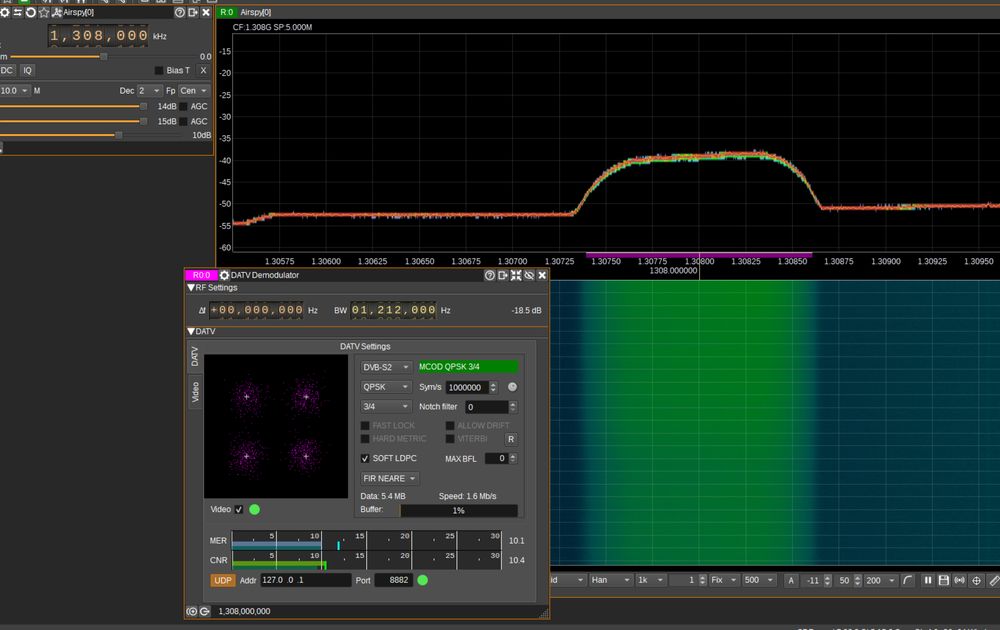Click the second icon in DATV status bar
Screen dimensions: 1000x630
pos(204,611)
